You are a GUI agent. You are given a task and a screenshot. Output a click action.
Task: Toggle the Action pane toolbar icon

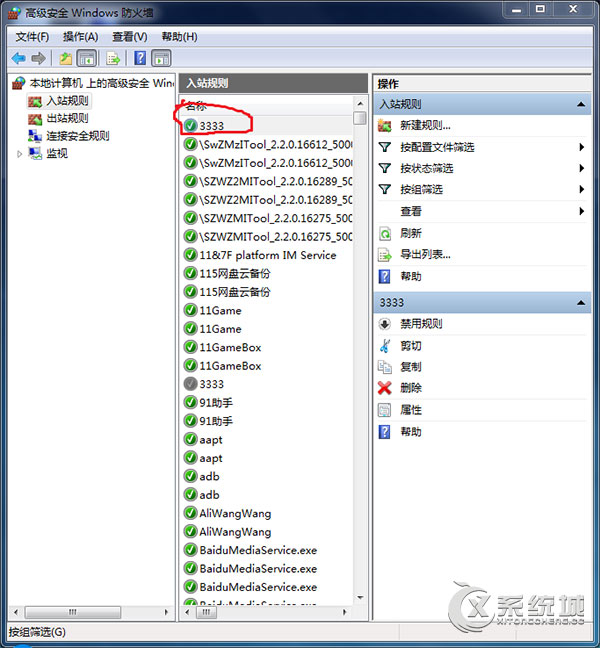click(x=162, y=58)
